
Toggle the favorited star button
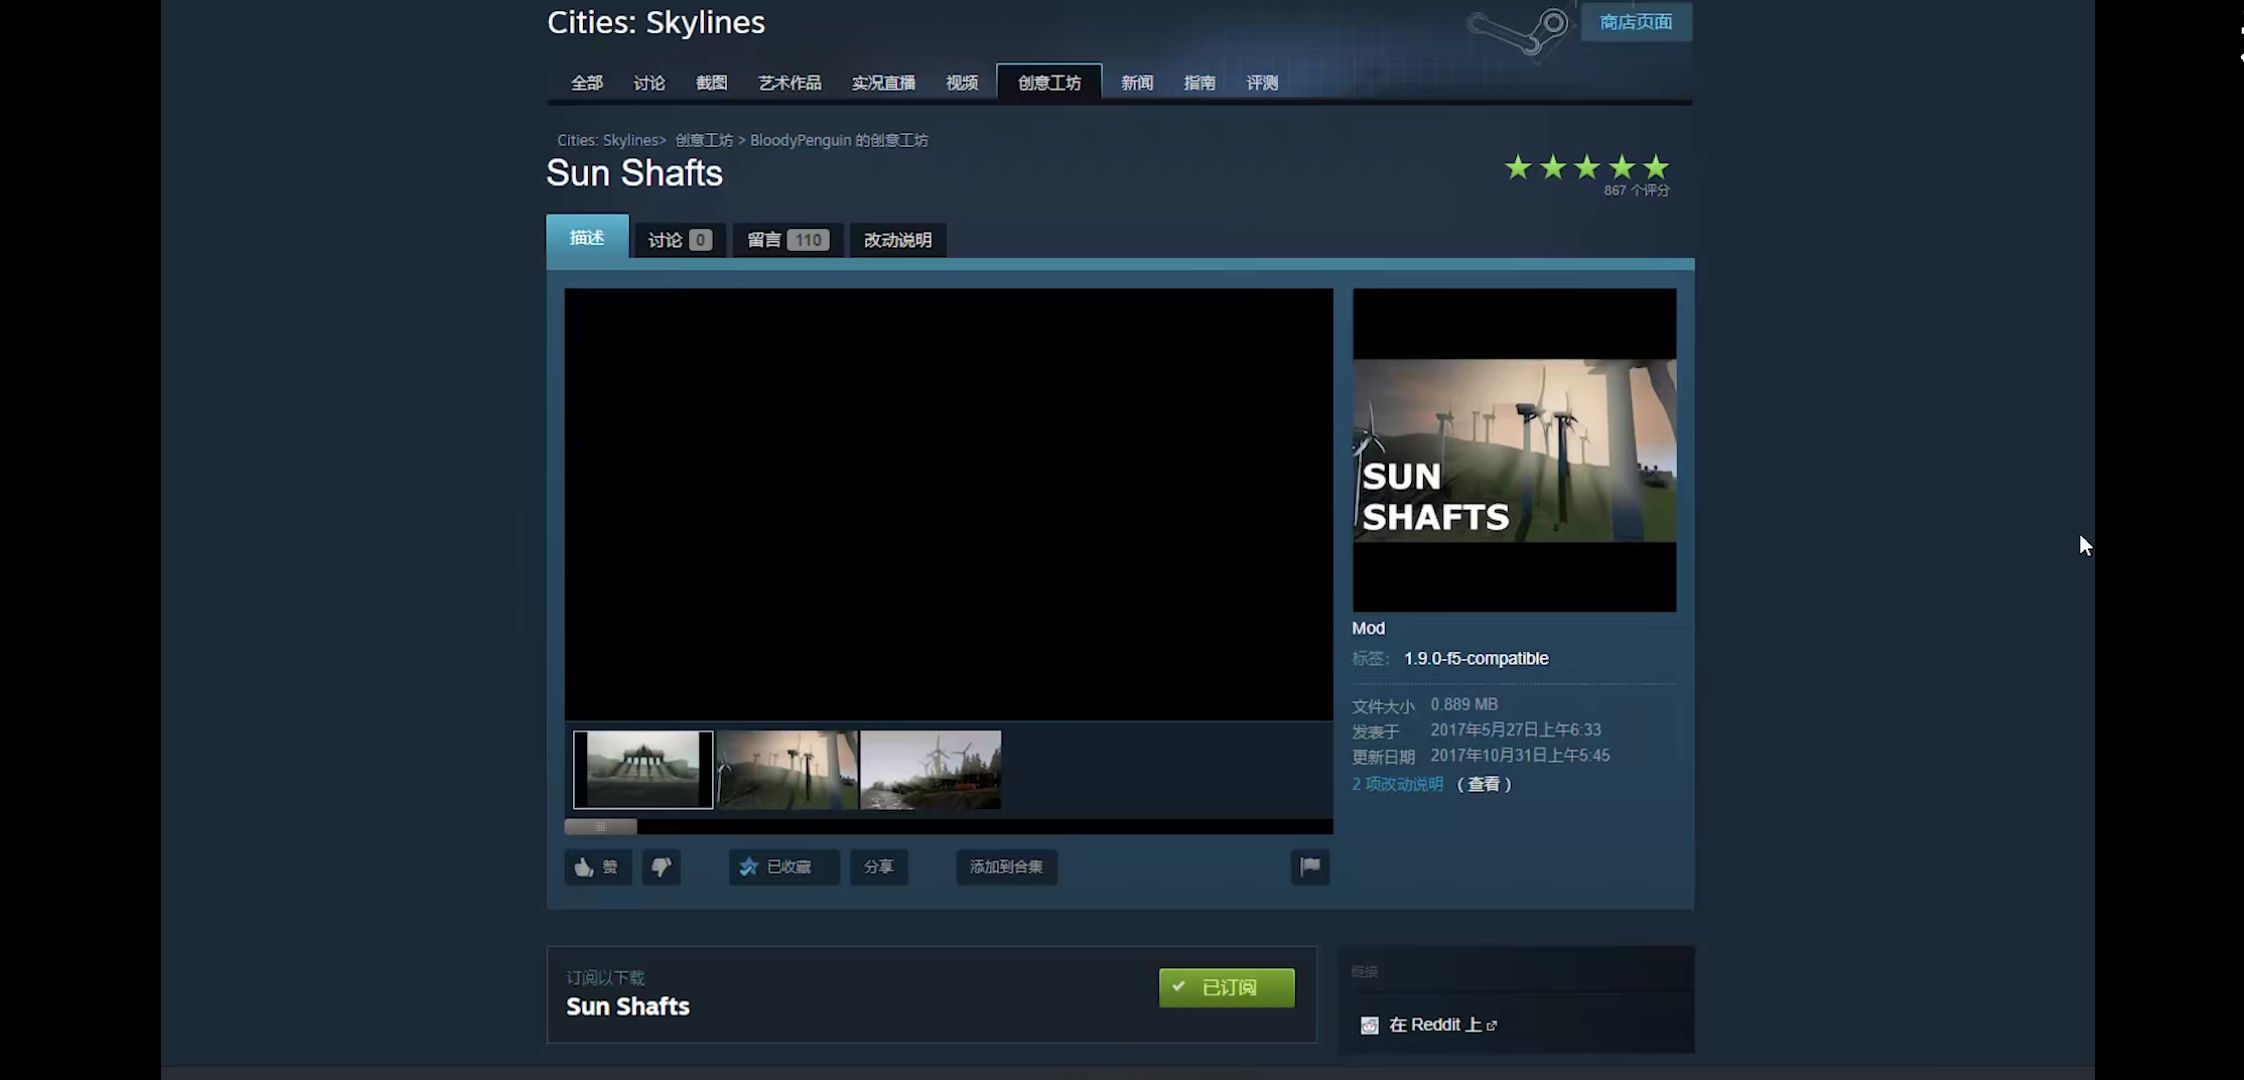(783, 867)
